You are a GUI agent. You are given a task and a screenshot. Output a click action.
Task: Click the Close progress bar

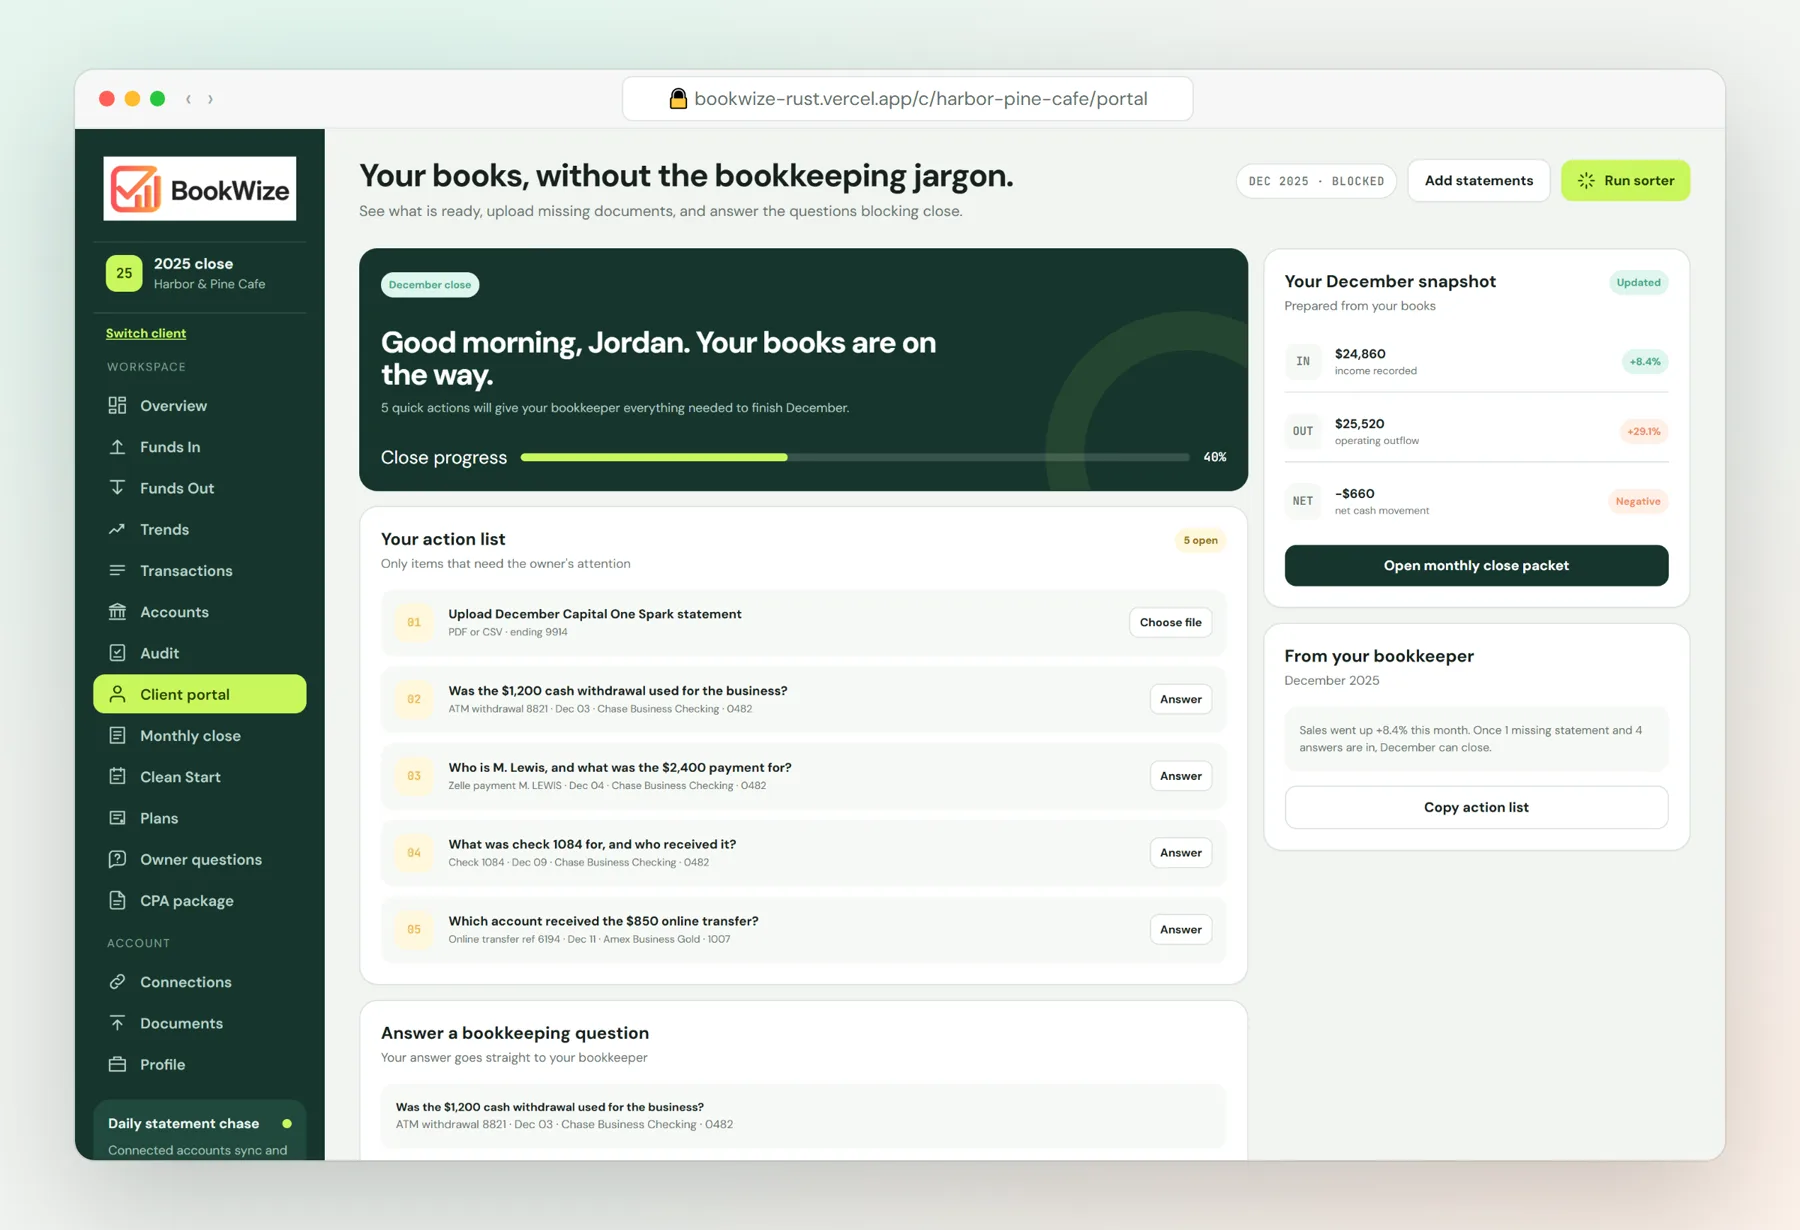point(855,457)
